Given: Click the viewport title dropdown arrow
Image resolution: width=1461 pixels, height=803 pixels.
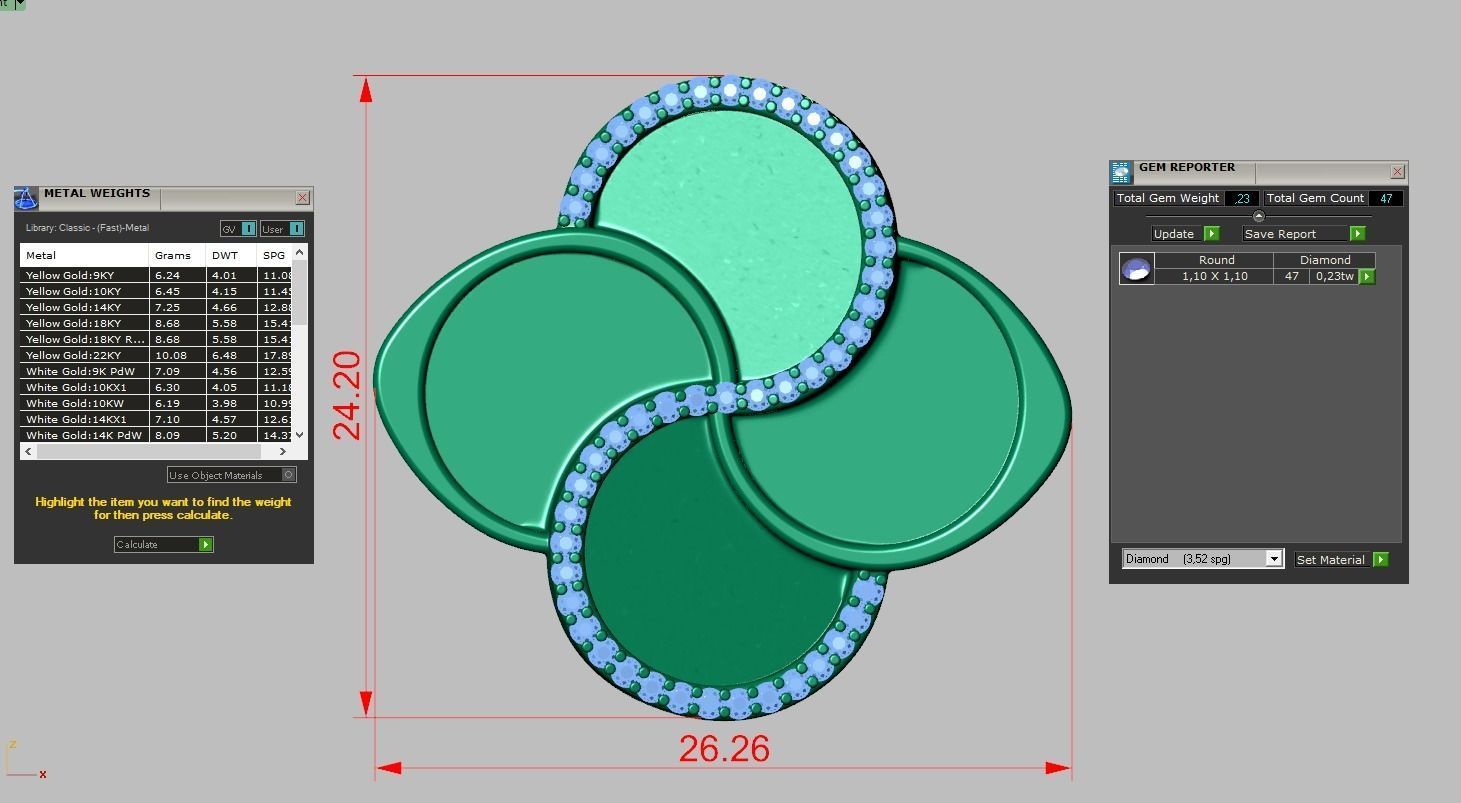Looking at the screenshot, I should (x=20, y=4).
